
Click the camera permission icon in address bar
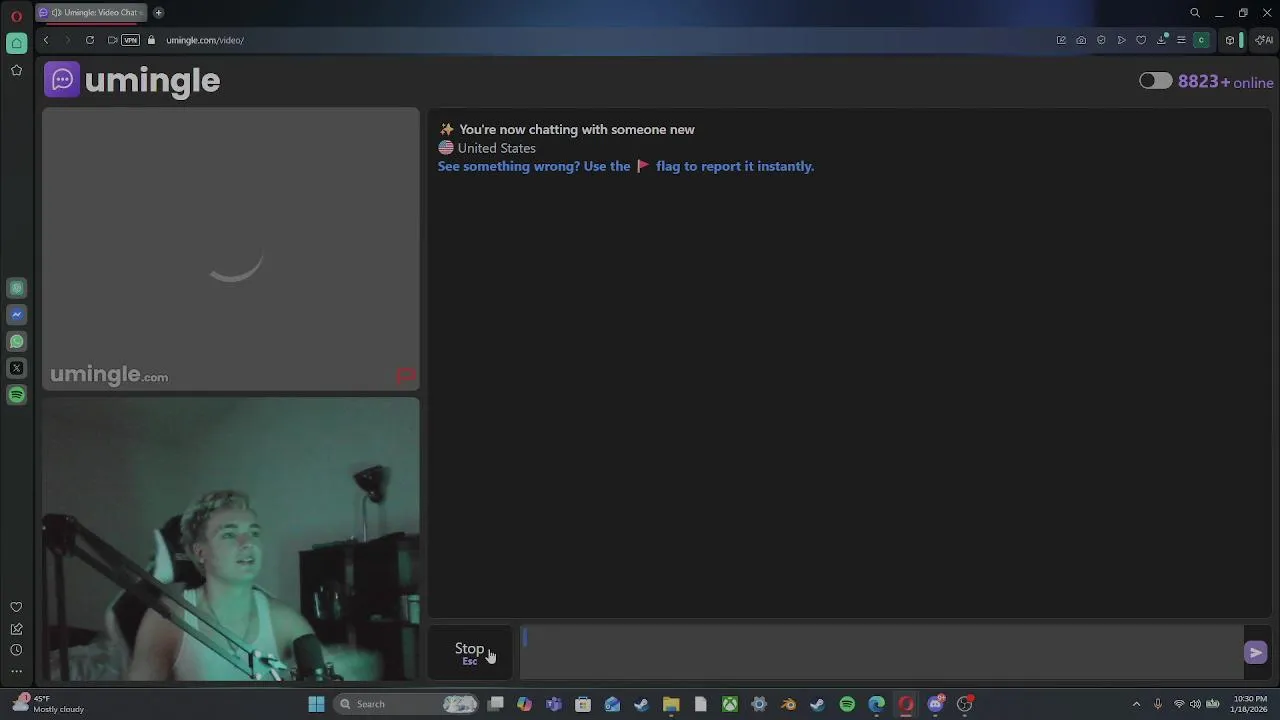click(112, 40)
